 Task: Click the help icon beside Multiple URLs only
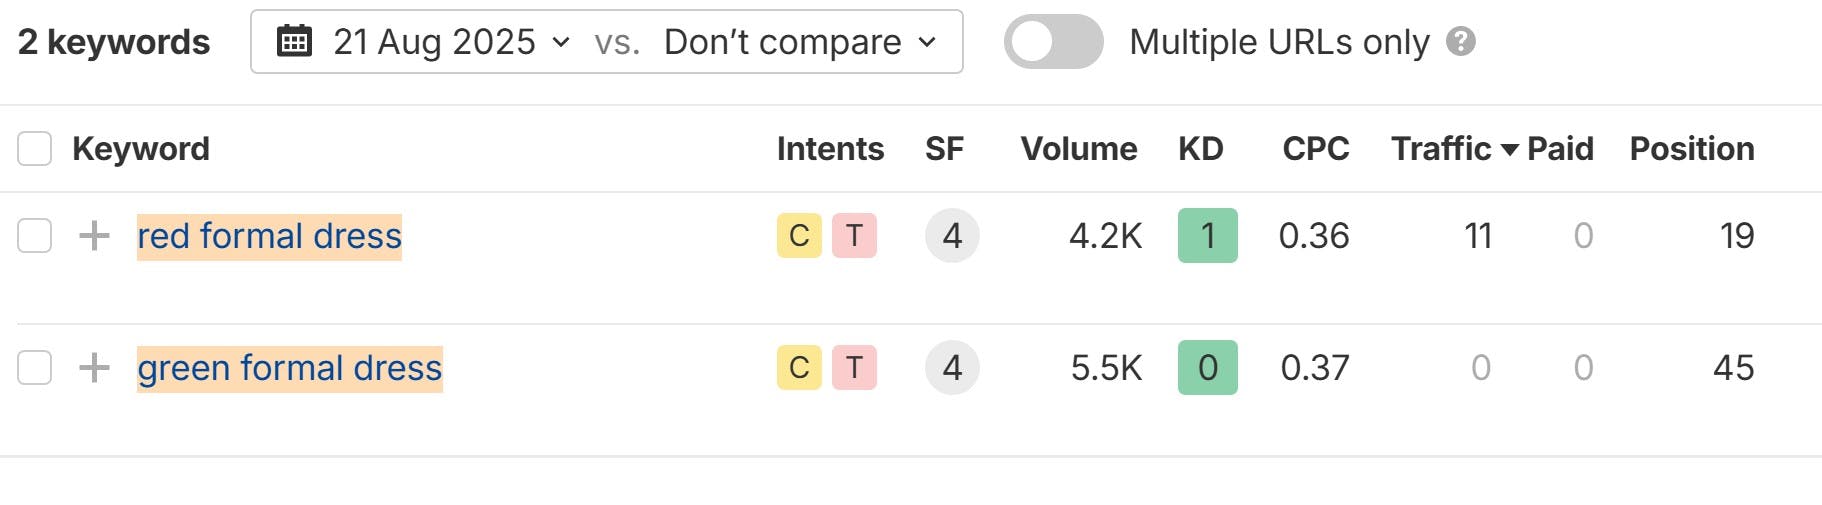pos(1461,42)
